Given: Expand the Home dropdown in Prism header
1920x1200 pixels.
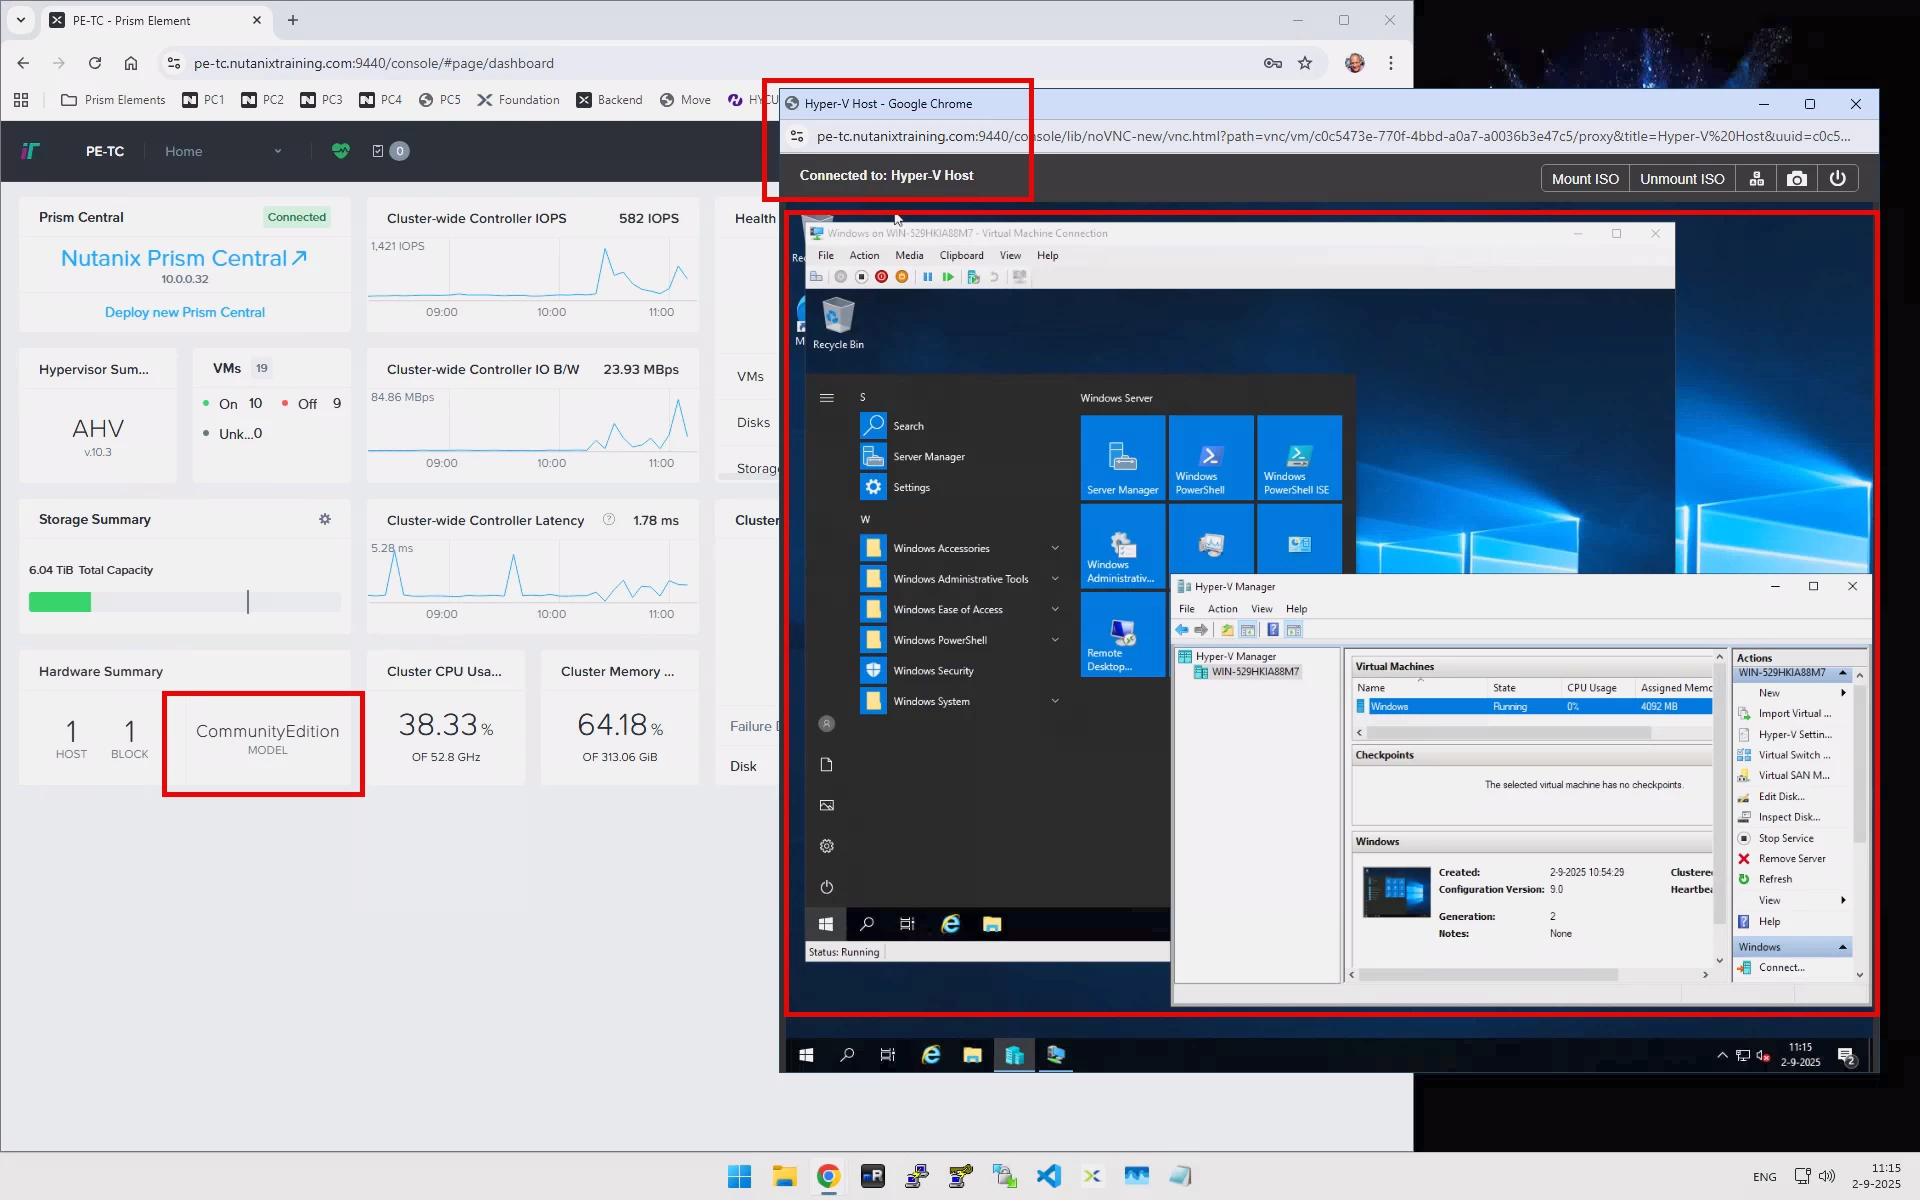Looking at the screenshot, I should [x=223, y=151].
